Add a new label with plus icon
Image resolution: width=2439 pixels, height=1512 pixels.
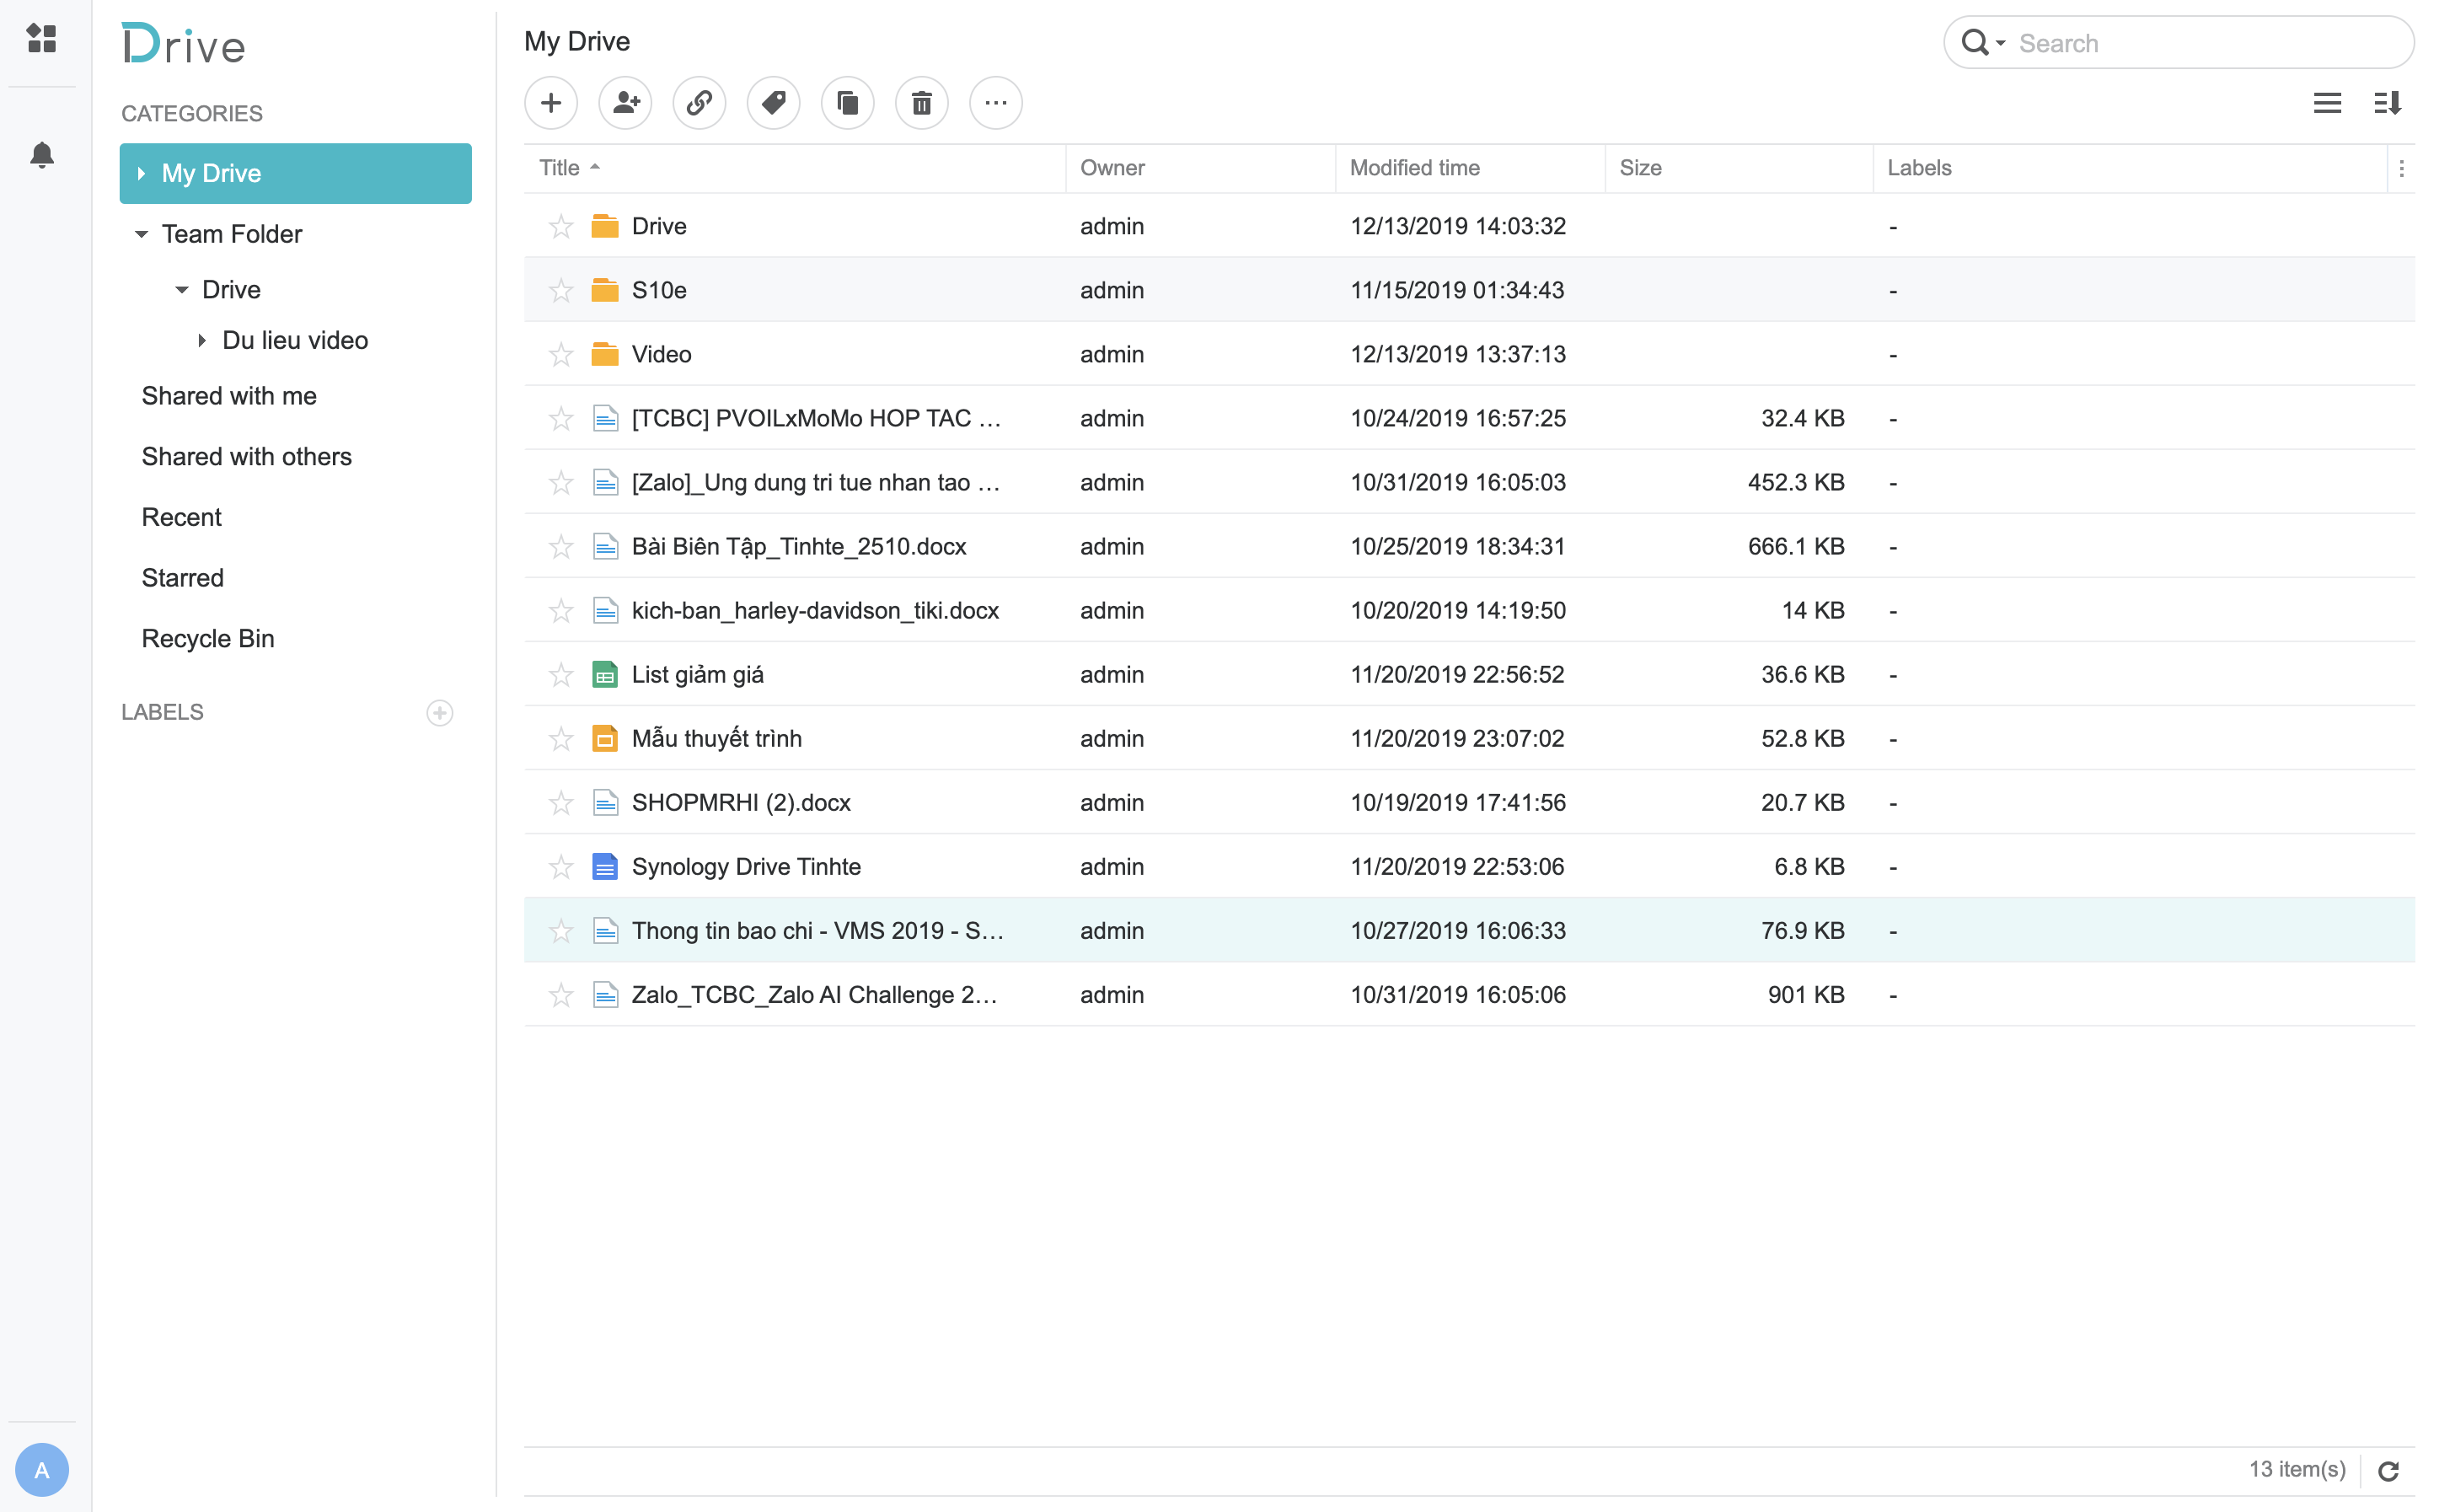[440, 712]
